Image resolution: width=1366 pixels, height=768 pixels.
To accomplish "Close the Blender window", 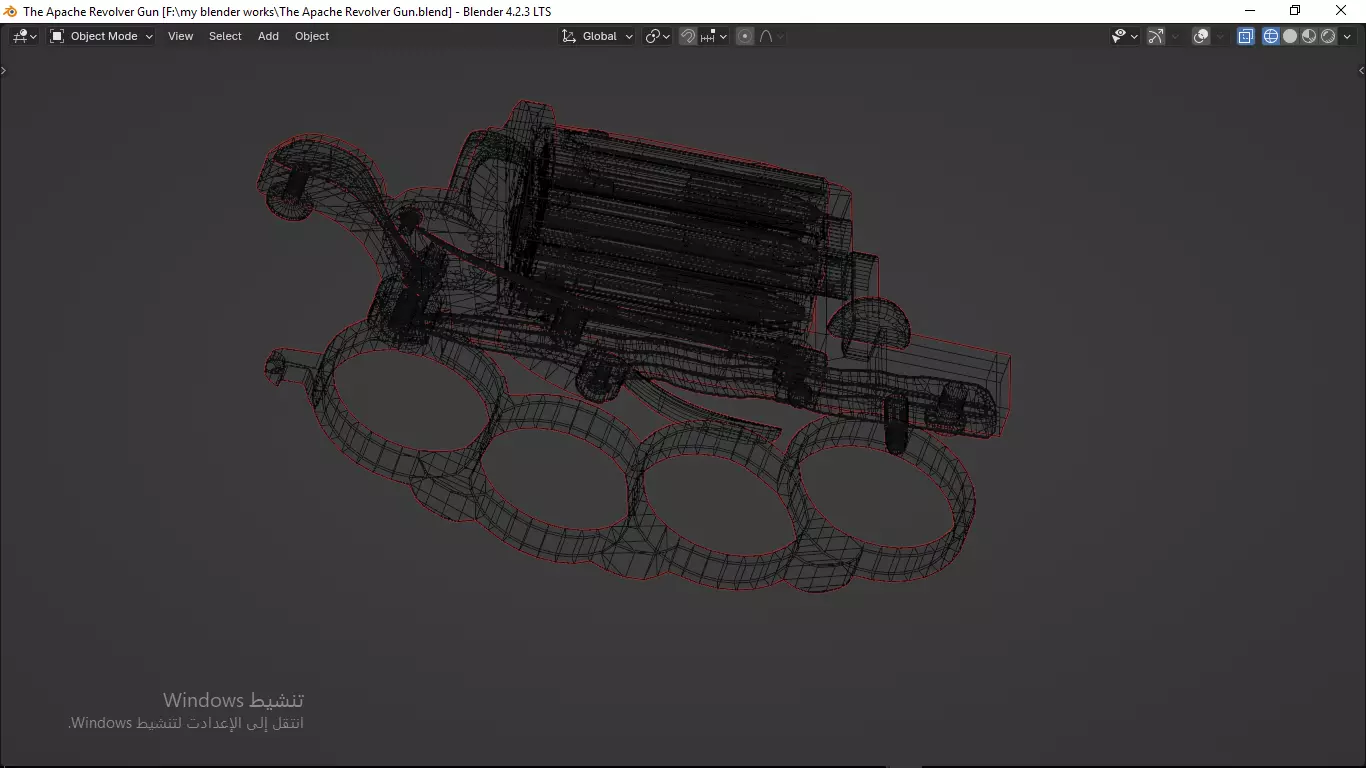I will (x=1342, y=11).
